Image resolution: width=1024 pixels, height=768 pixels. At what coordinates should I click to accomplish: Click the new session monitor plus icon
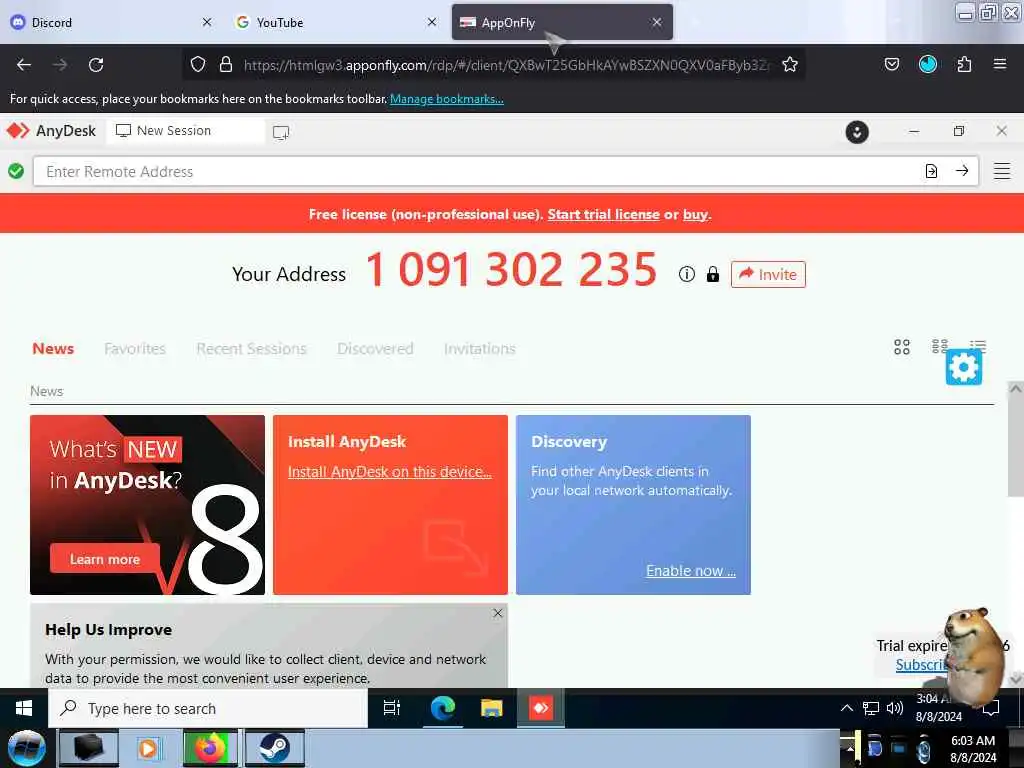[x=281, y=133]
